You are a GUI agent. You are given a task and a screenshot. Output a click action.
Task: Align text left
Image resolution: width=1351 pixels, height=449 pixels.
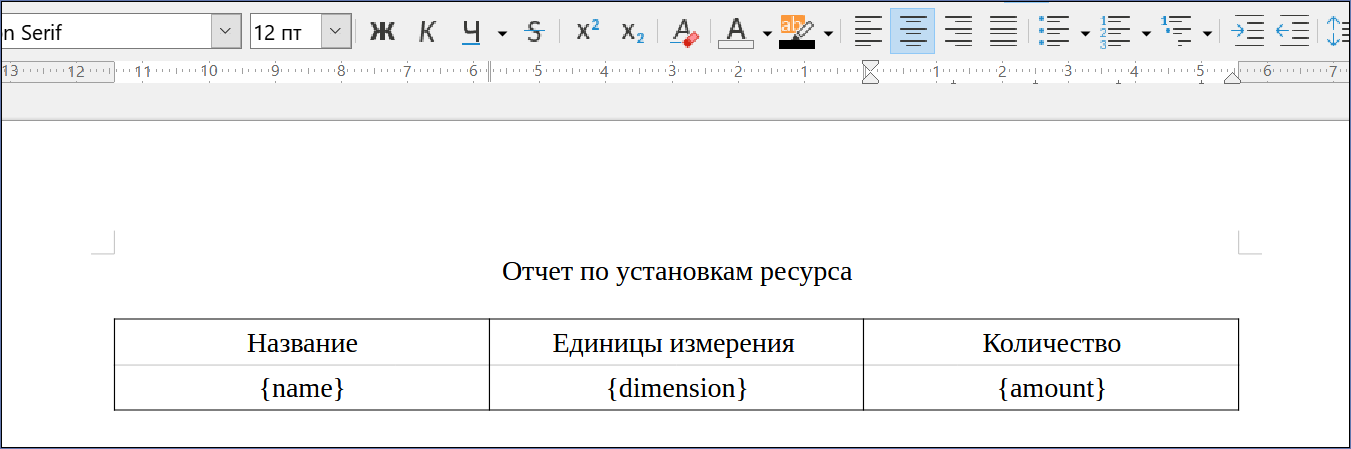869,32
